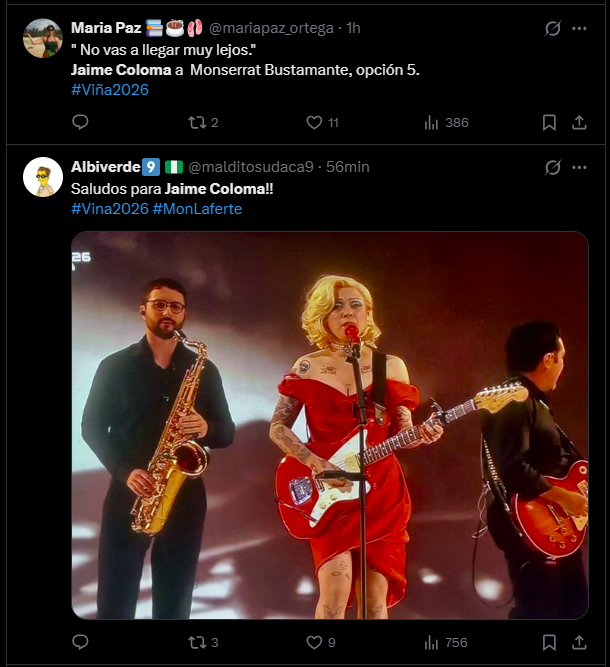Reply to Maria Paz's tweet
Screen dimensions: 610x667
click(81, 122)
